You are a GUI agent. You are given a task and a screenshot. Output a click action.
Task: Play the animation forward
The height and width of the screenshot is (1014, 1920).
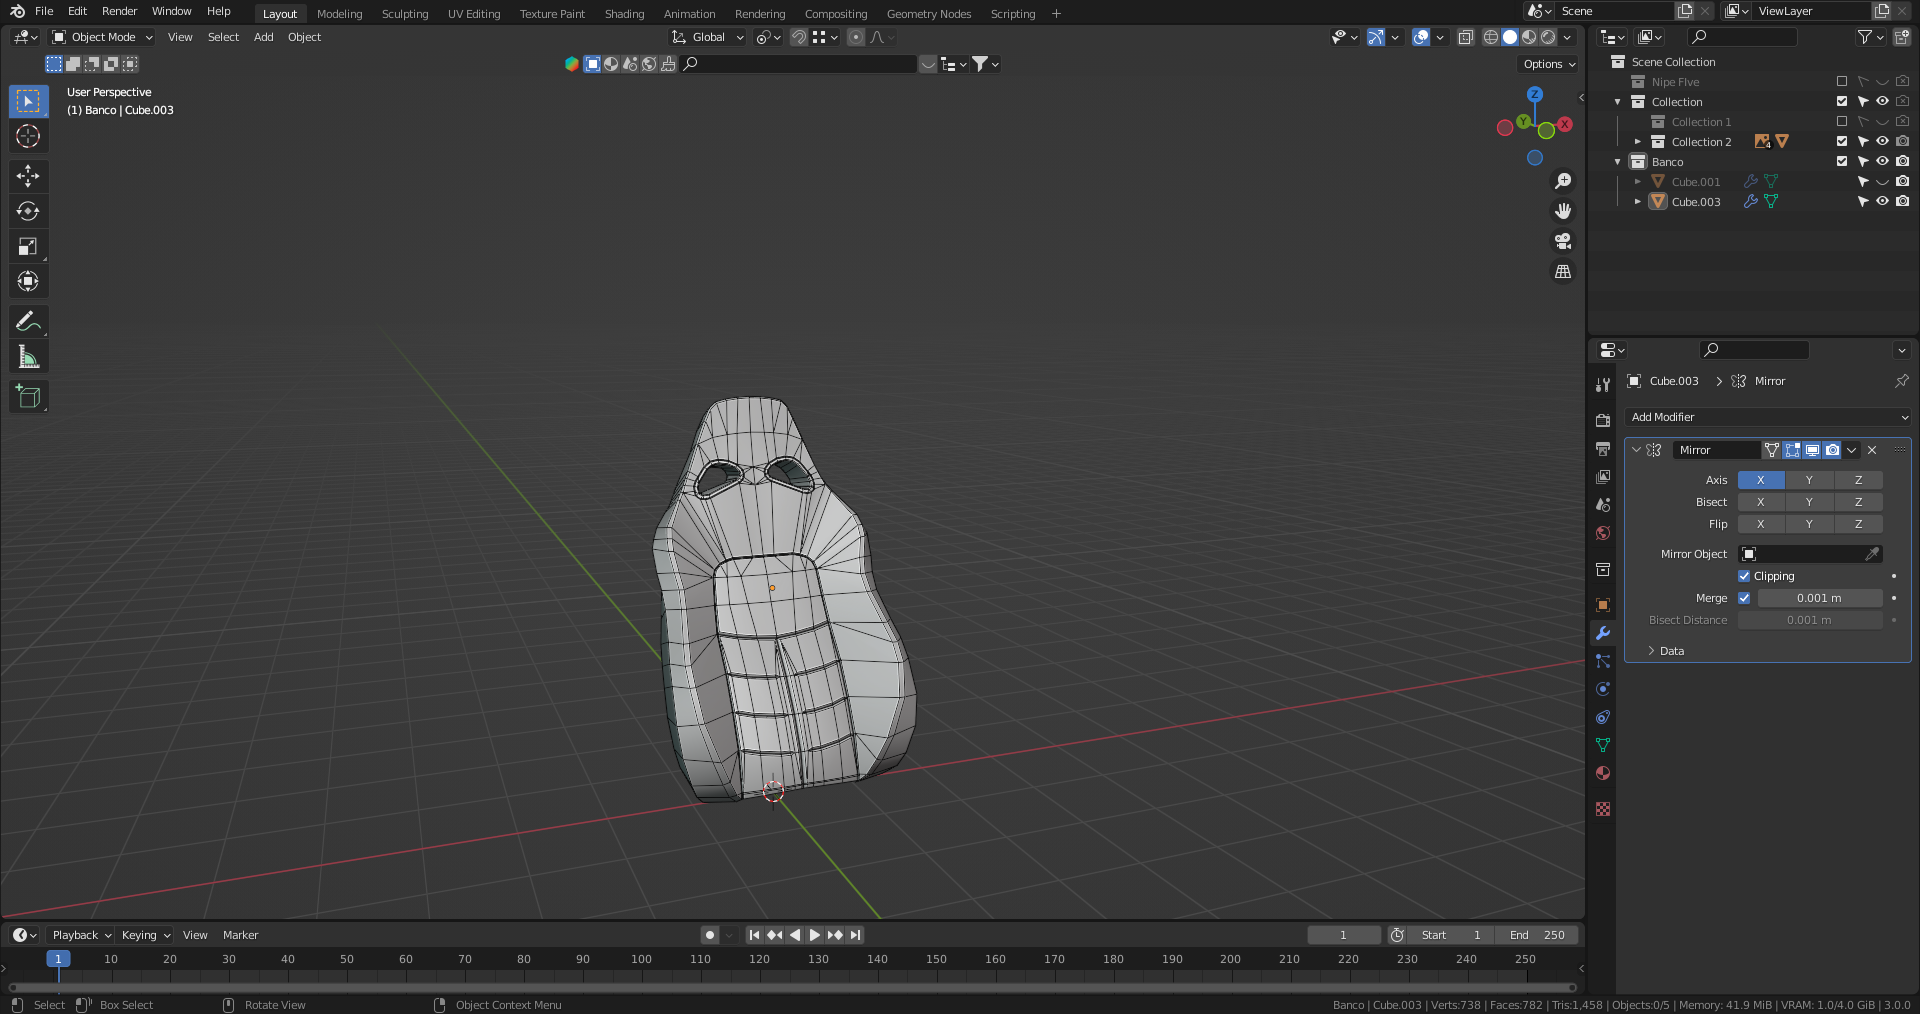(x=814, y=935)
